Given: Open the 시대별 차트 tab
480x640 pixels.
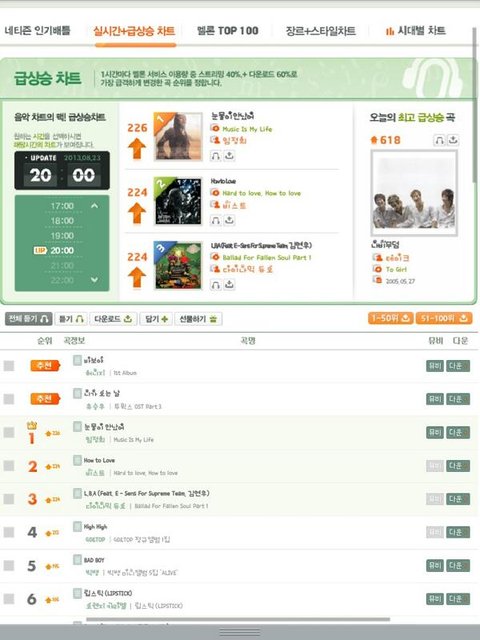Looking at the screenshot, I should click(416, 31).
